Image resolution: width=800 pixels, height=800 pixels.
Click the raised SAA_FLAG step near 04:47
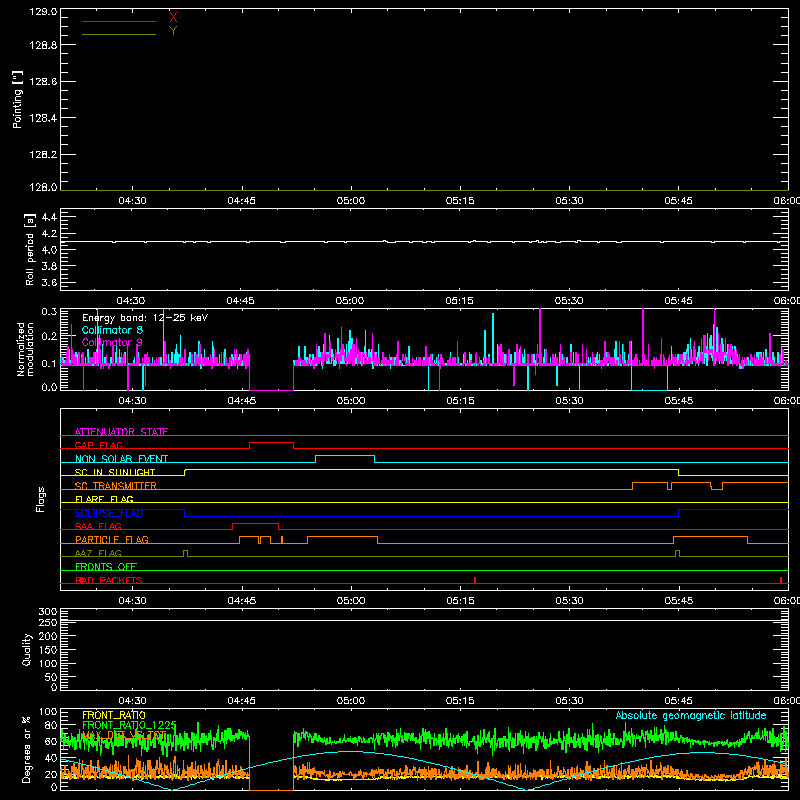256,524
